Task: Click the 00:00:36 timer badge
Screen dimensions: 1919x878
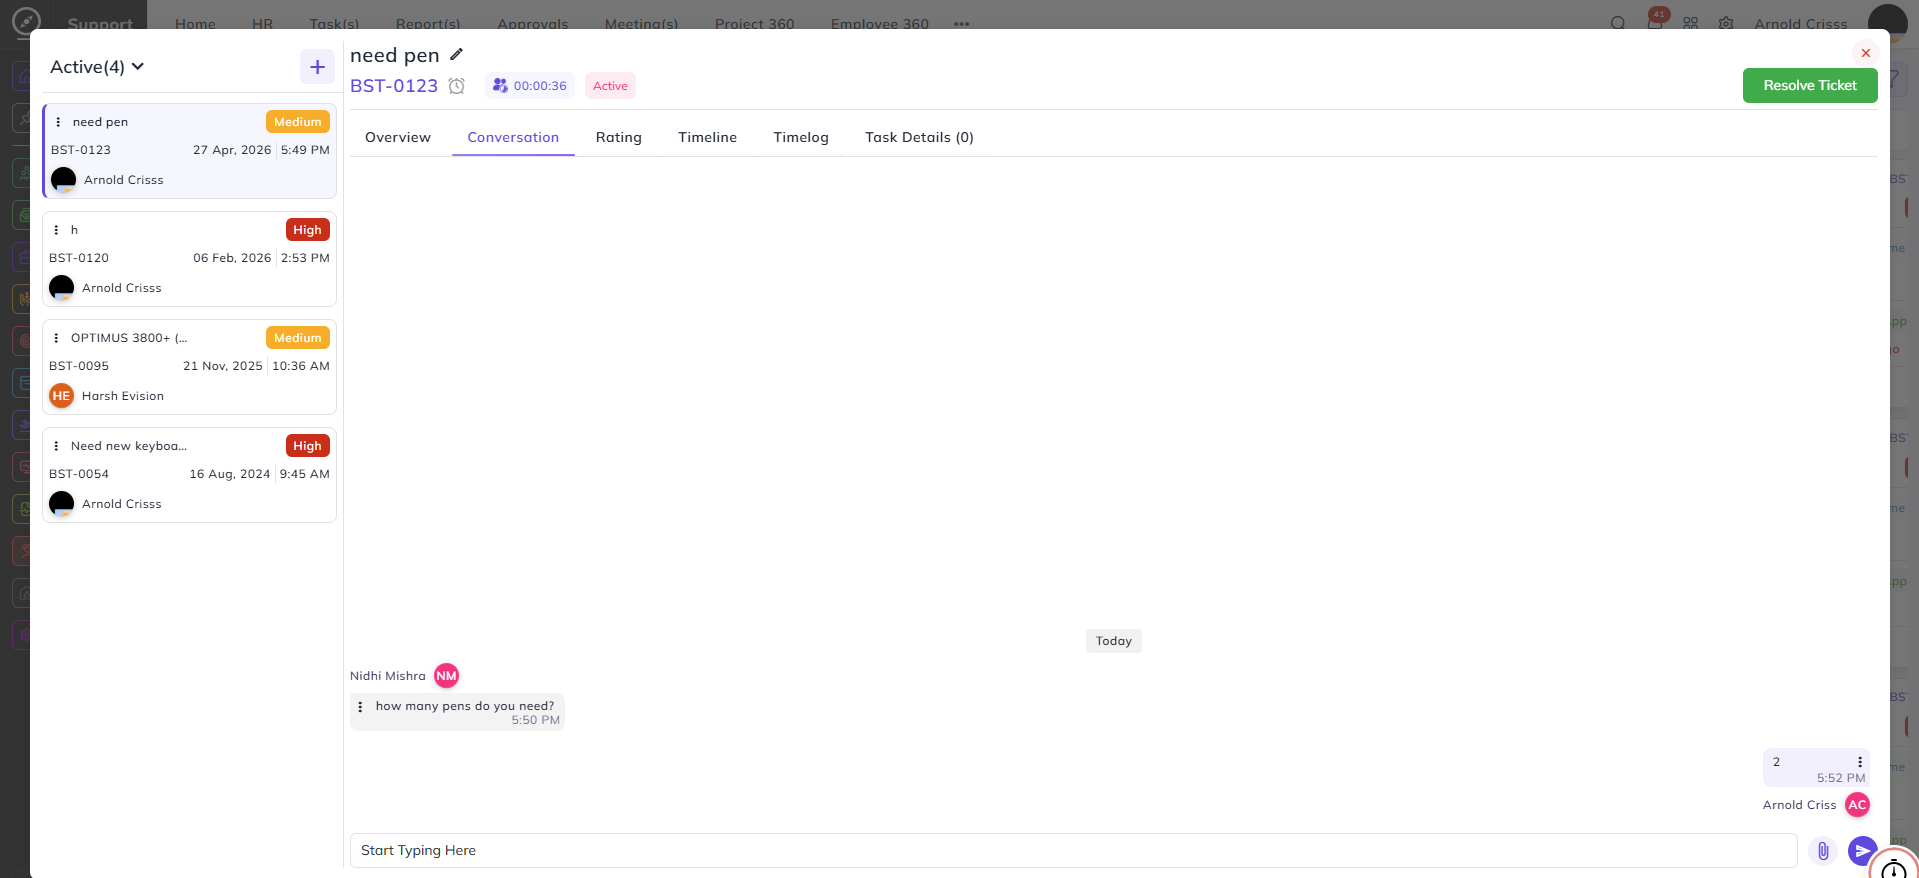Action: [x=530, y=86]
